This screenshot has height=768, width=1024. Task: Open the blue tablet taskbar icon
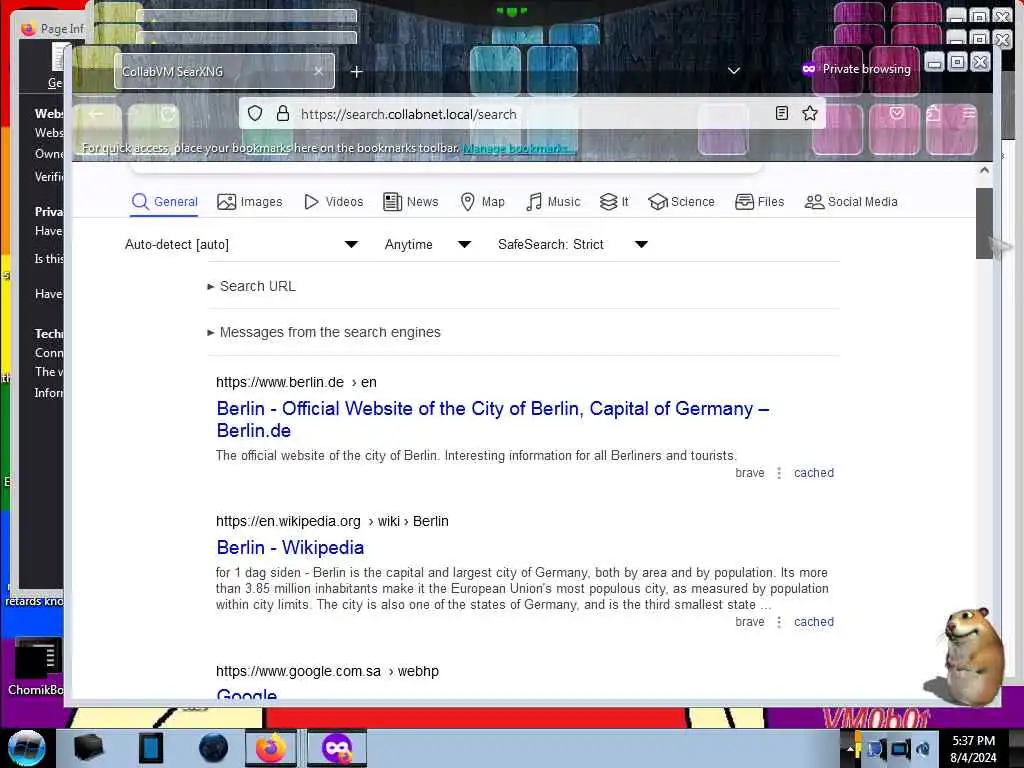(x=151, y=748)
